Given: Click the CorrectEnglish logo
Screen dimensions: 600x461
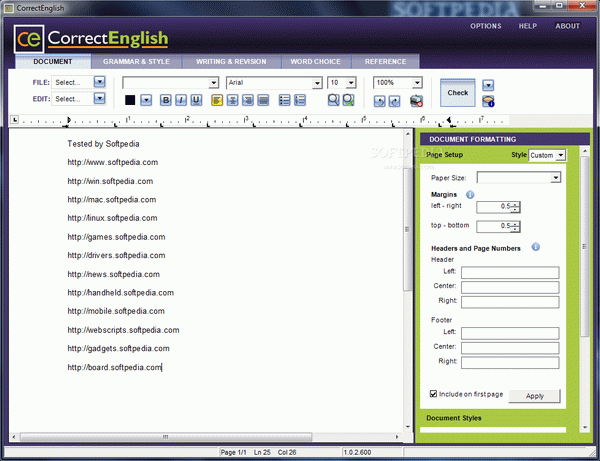Looking at the screenshot, I should coord(92,39).
